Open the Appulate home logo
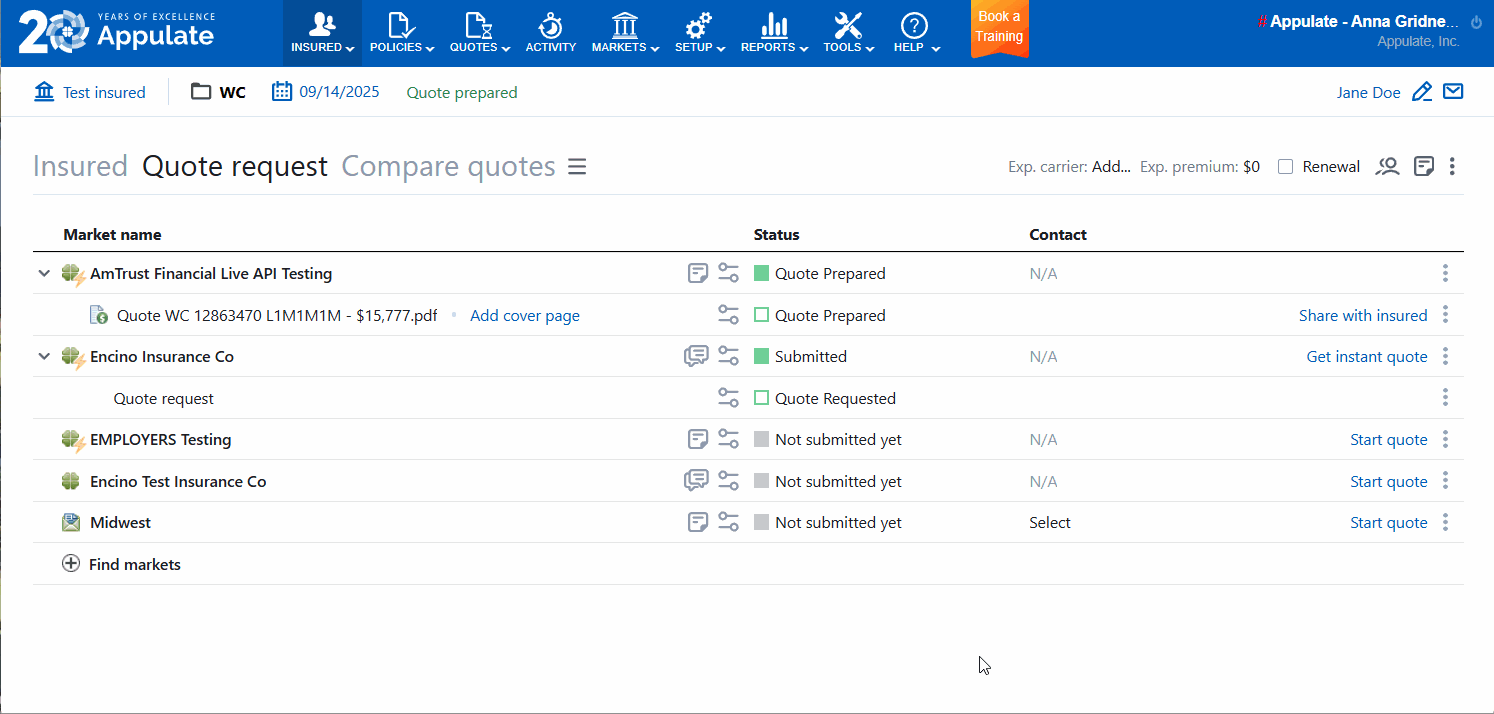The height and width of the screenshot is (714, 1494). 116,32
